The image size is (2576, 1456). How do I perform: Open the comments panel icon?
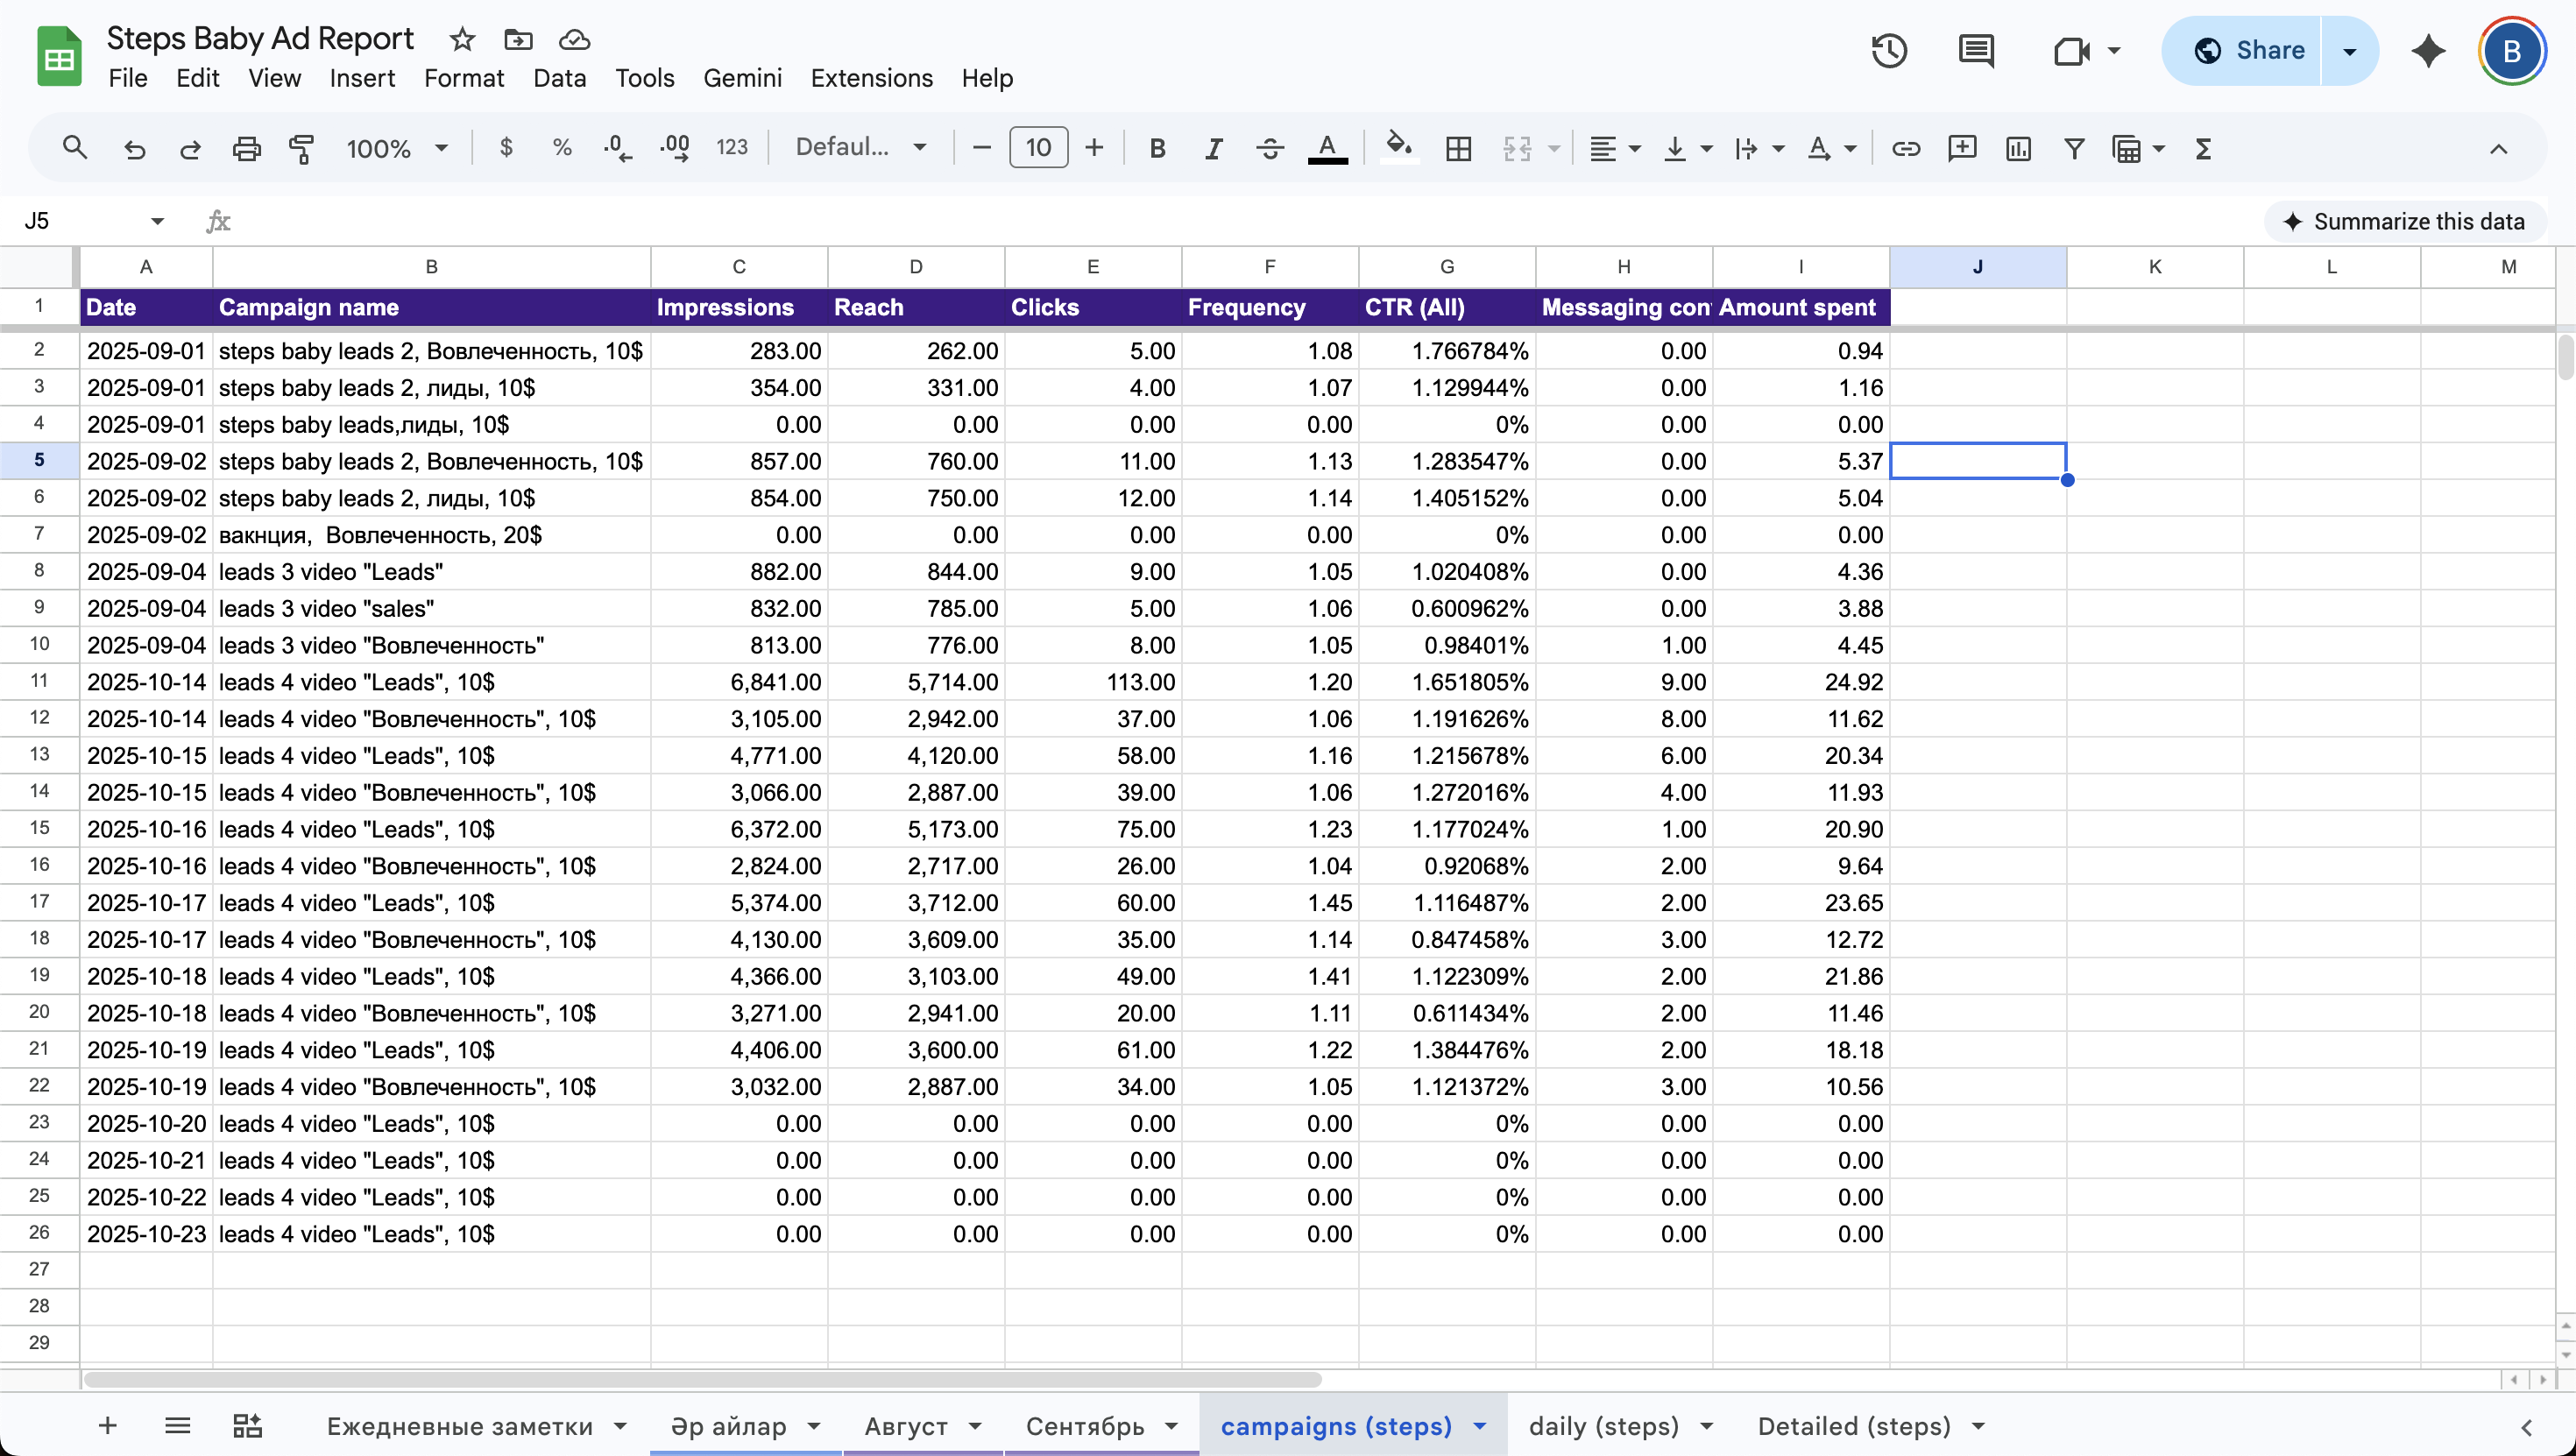pyautogui.click(x=1976, y=50)
